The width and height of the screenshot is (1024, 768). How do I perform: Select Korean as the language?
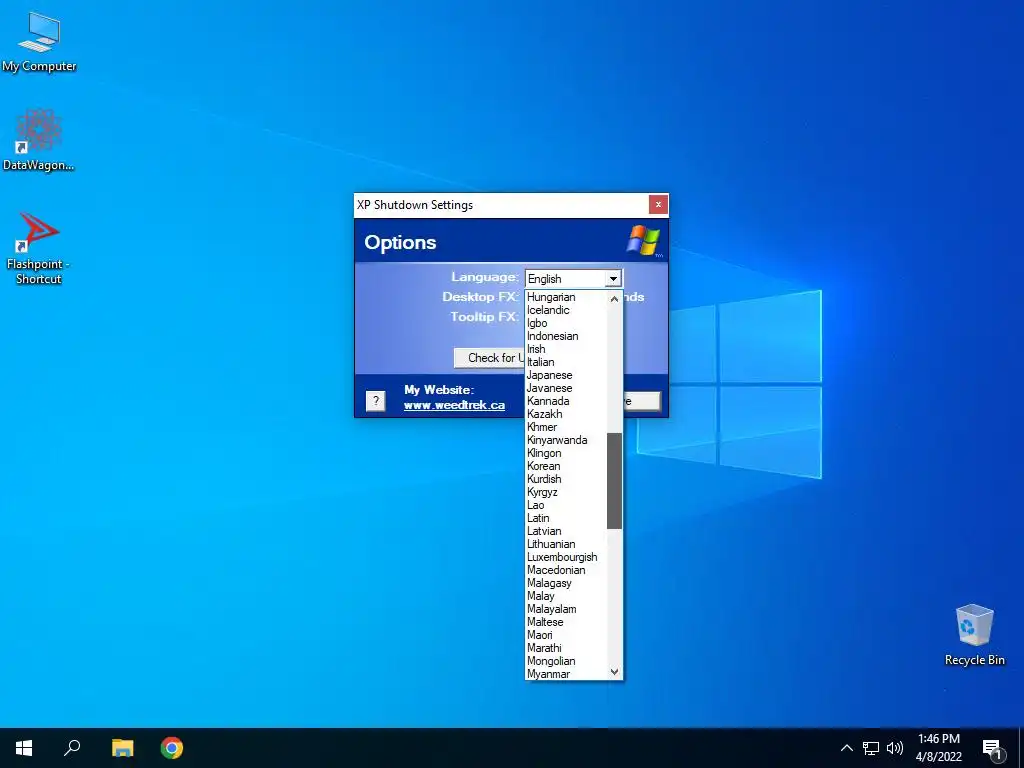[x=567, y=466]
